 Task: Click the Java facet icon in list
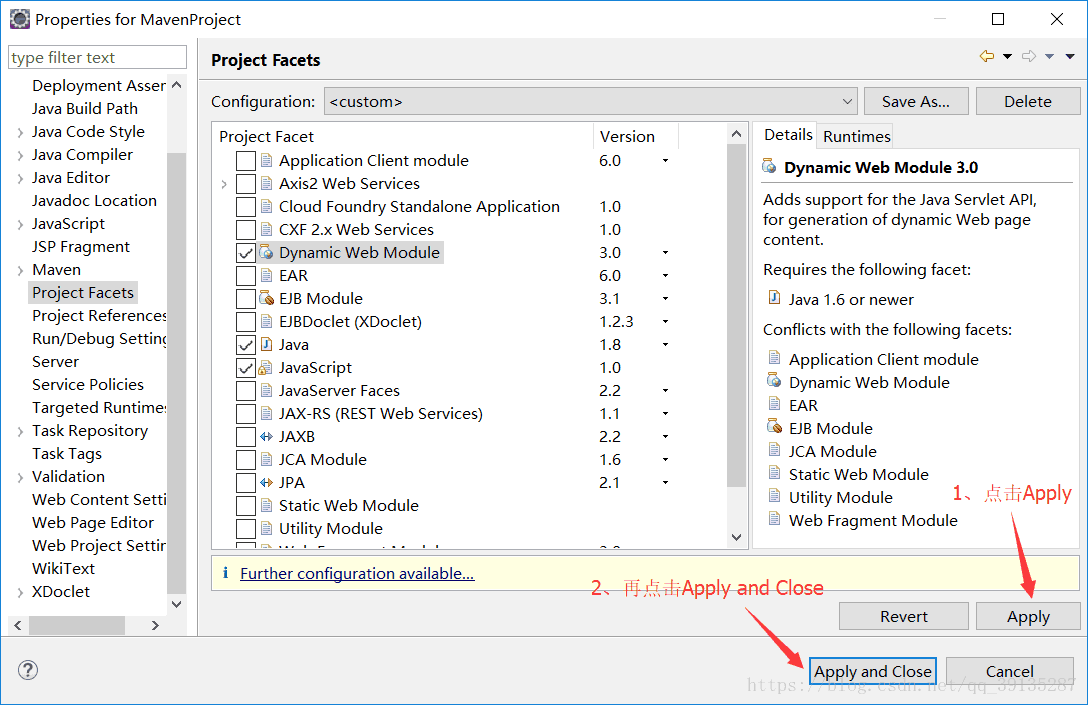pos(266,344)
